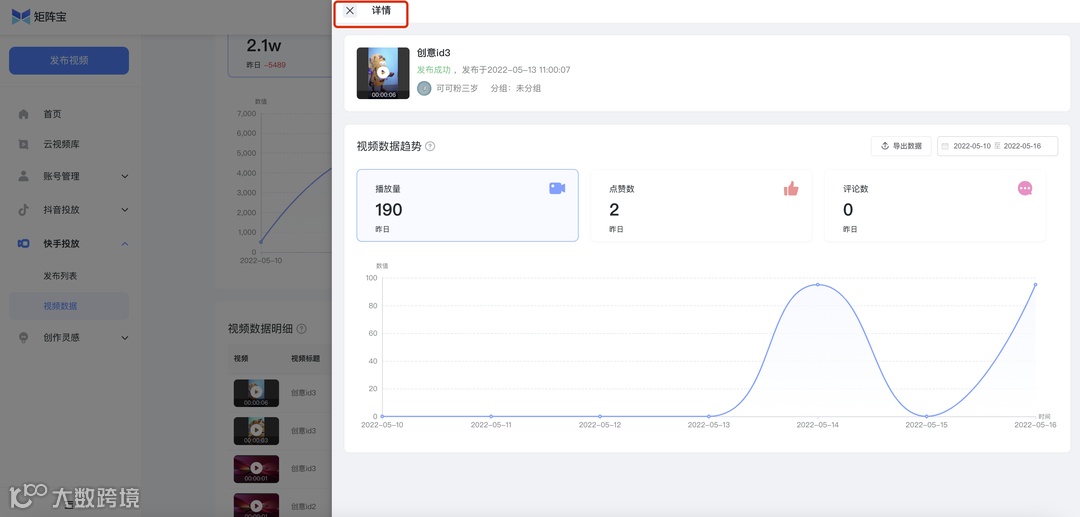Play the 创意id3 video thumbnail in details
1080x517 pixels.
click(x=383, y=73)
